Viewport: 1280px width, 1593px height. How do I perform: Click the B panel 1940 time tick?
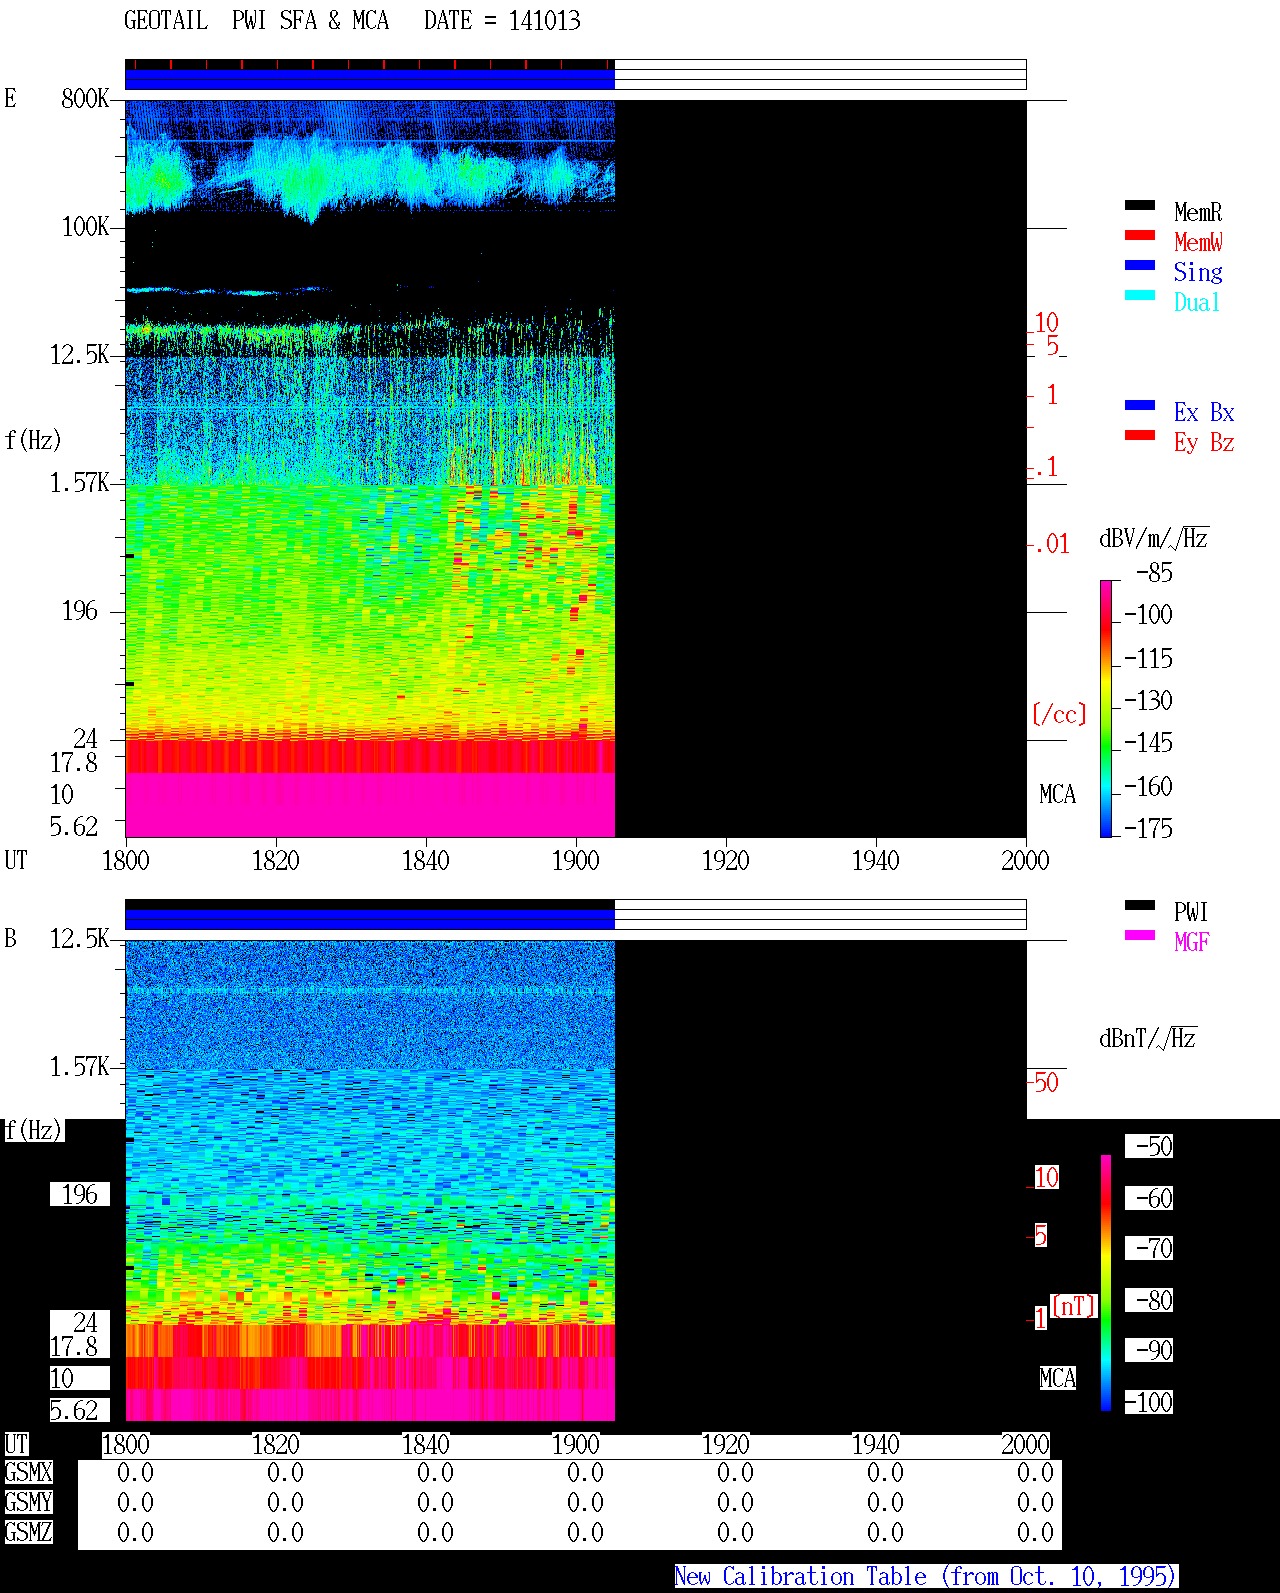point(876,1444)
